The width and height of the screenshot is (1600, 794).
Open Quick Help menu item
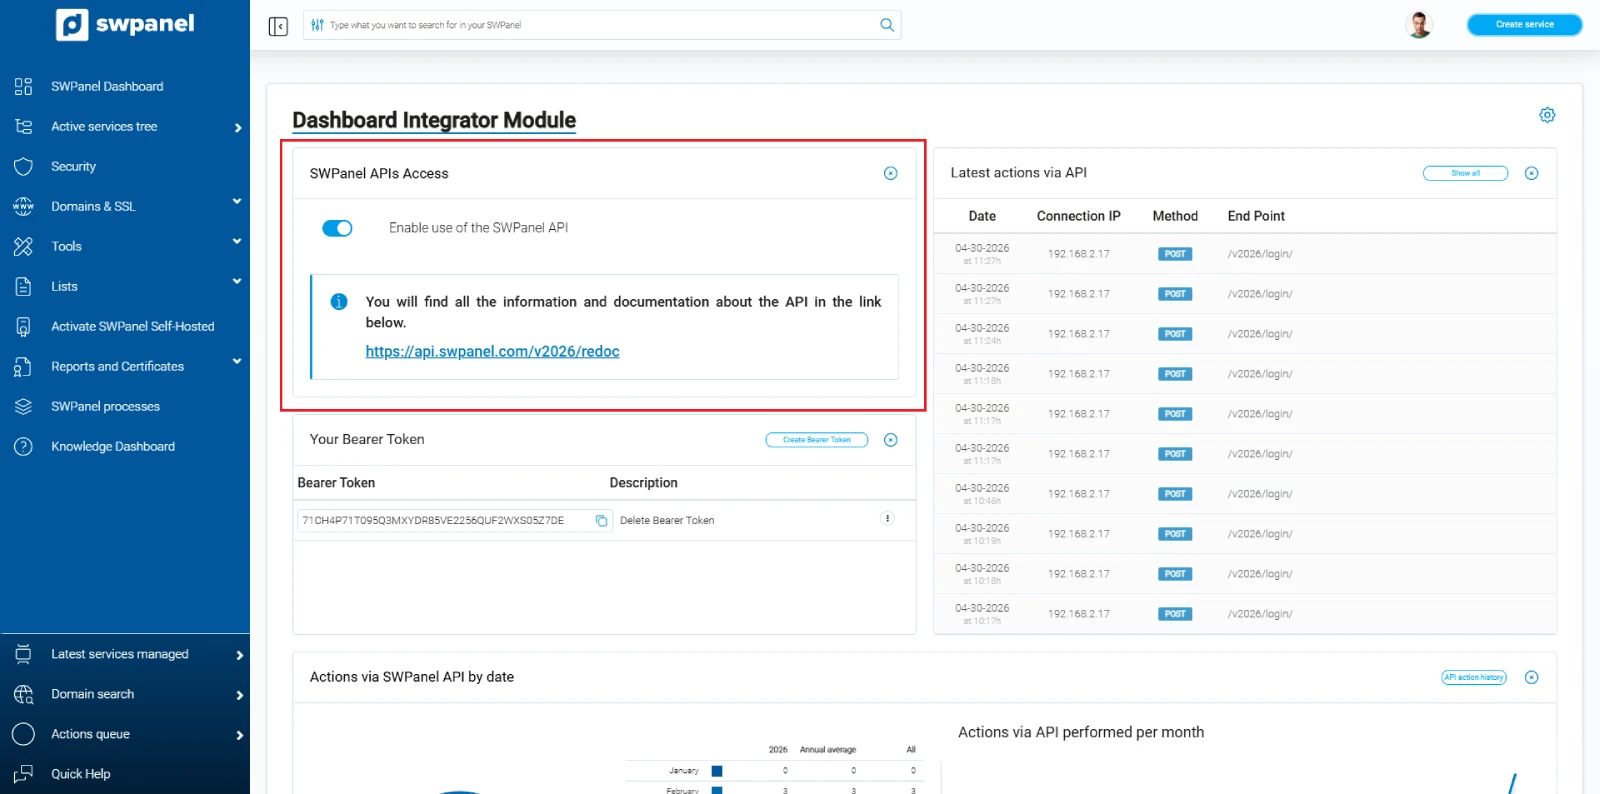coord(81,774)
